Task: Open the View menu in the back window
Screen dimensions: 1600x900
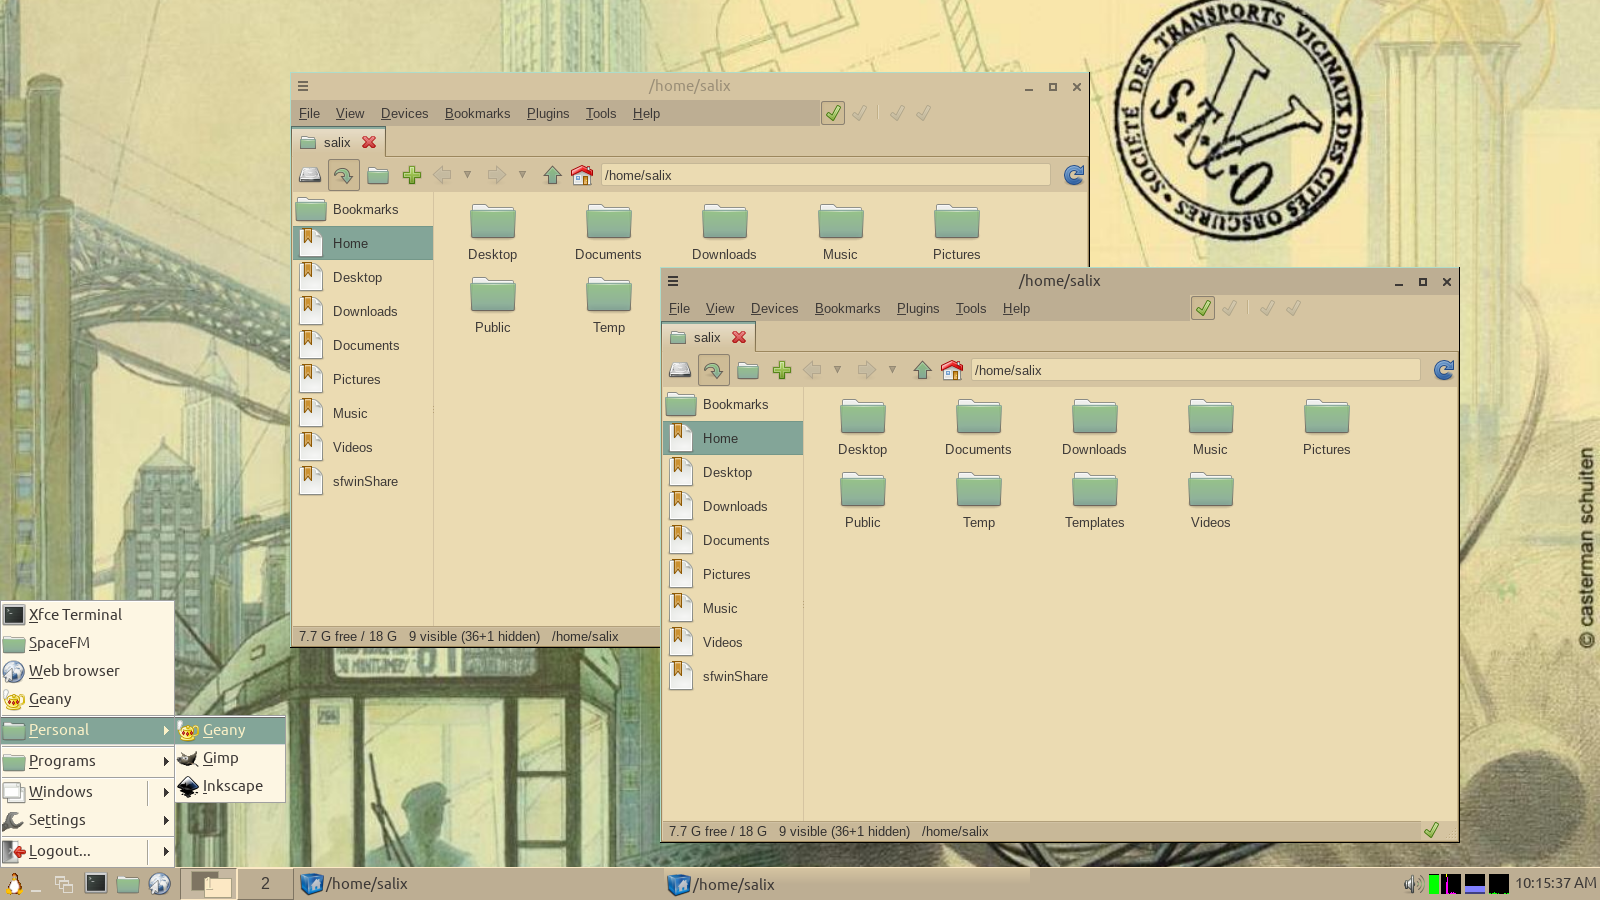Action: pyautogui.click(x=350, y=113)
